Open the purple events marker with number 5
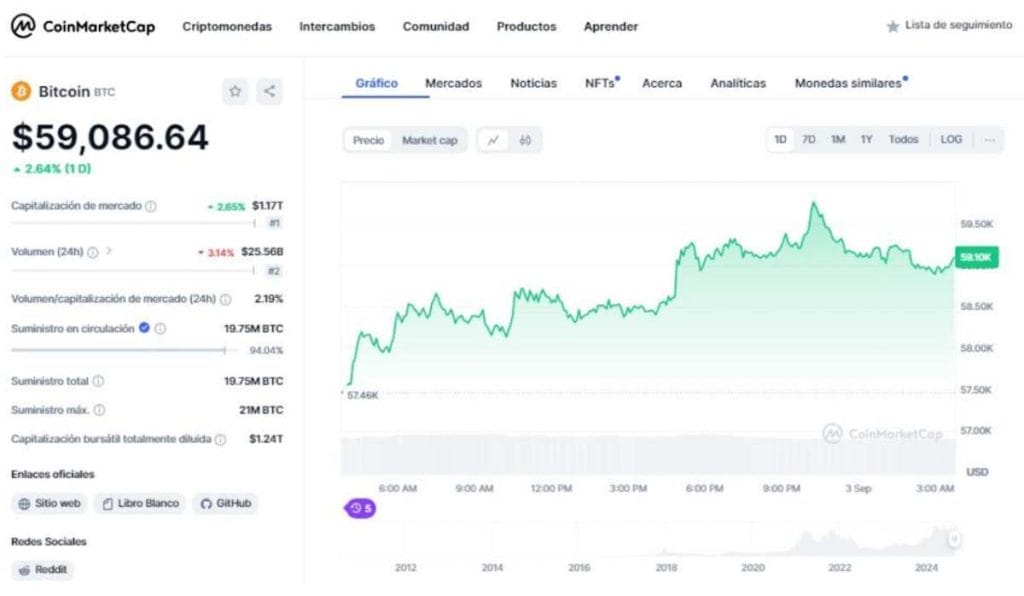Screen dimensions: 1024x596 (360, 509)
